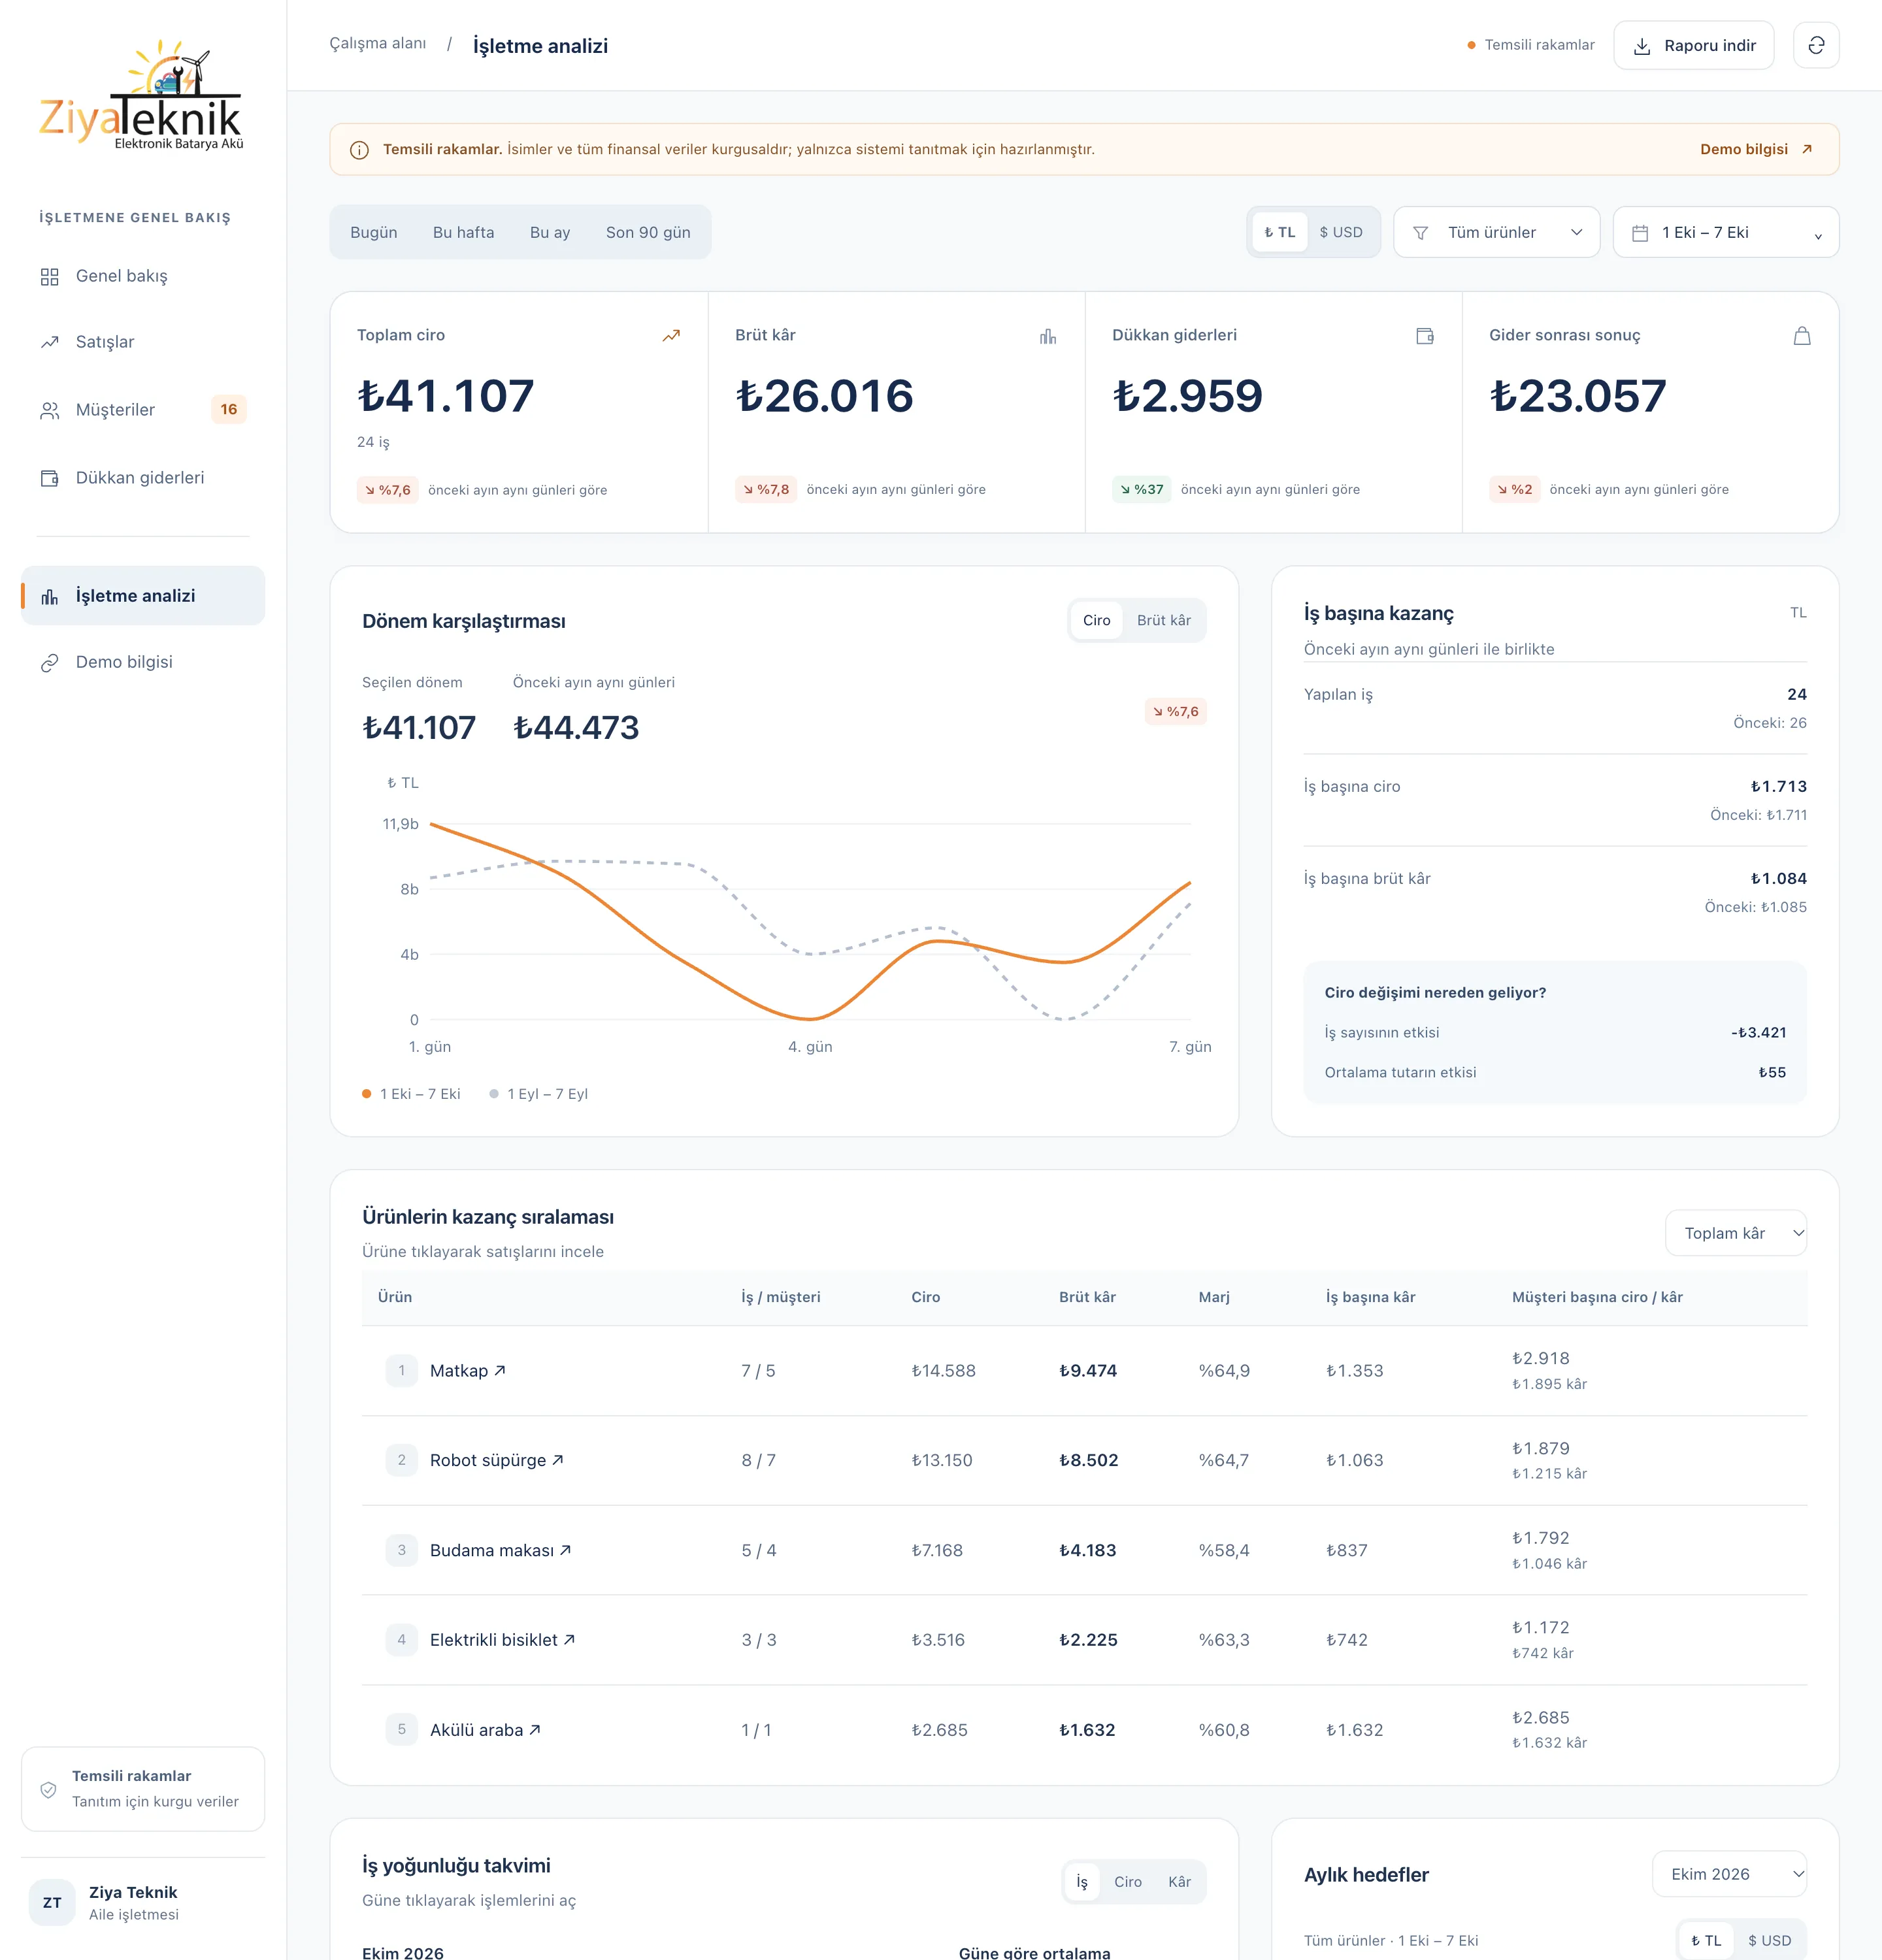
Task: Select the Son 90 gün period tab
Action: [648, 232]
